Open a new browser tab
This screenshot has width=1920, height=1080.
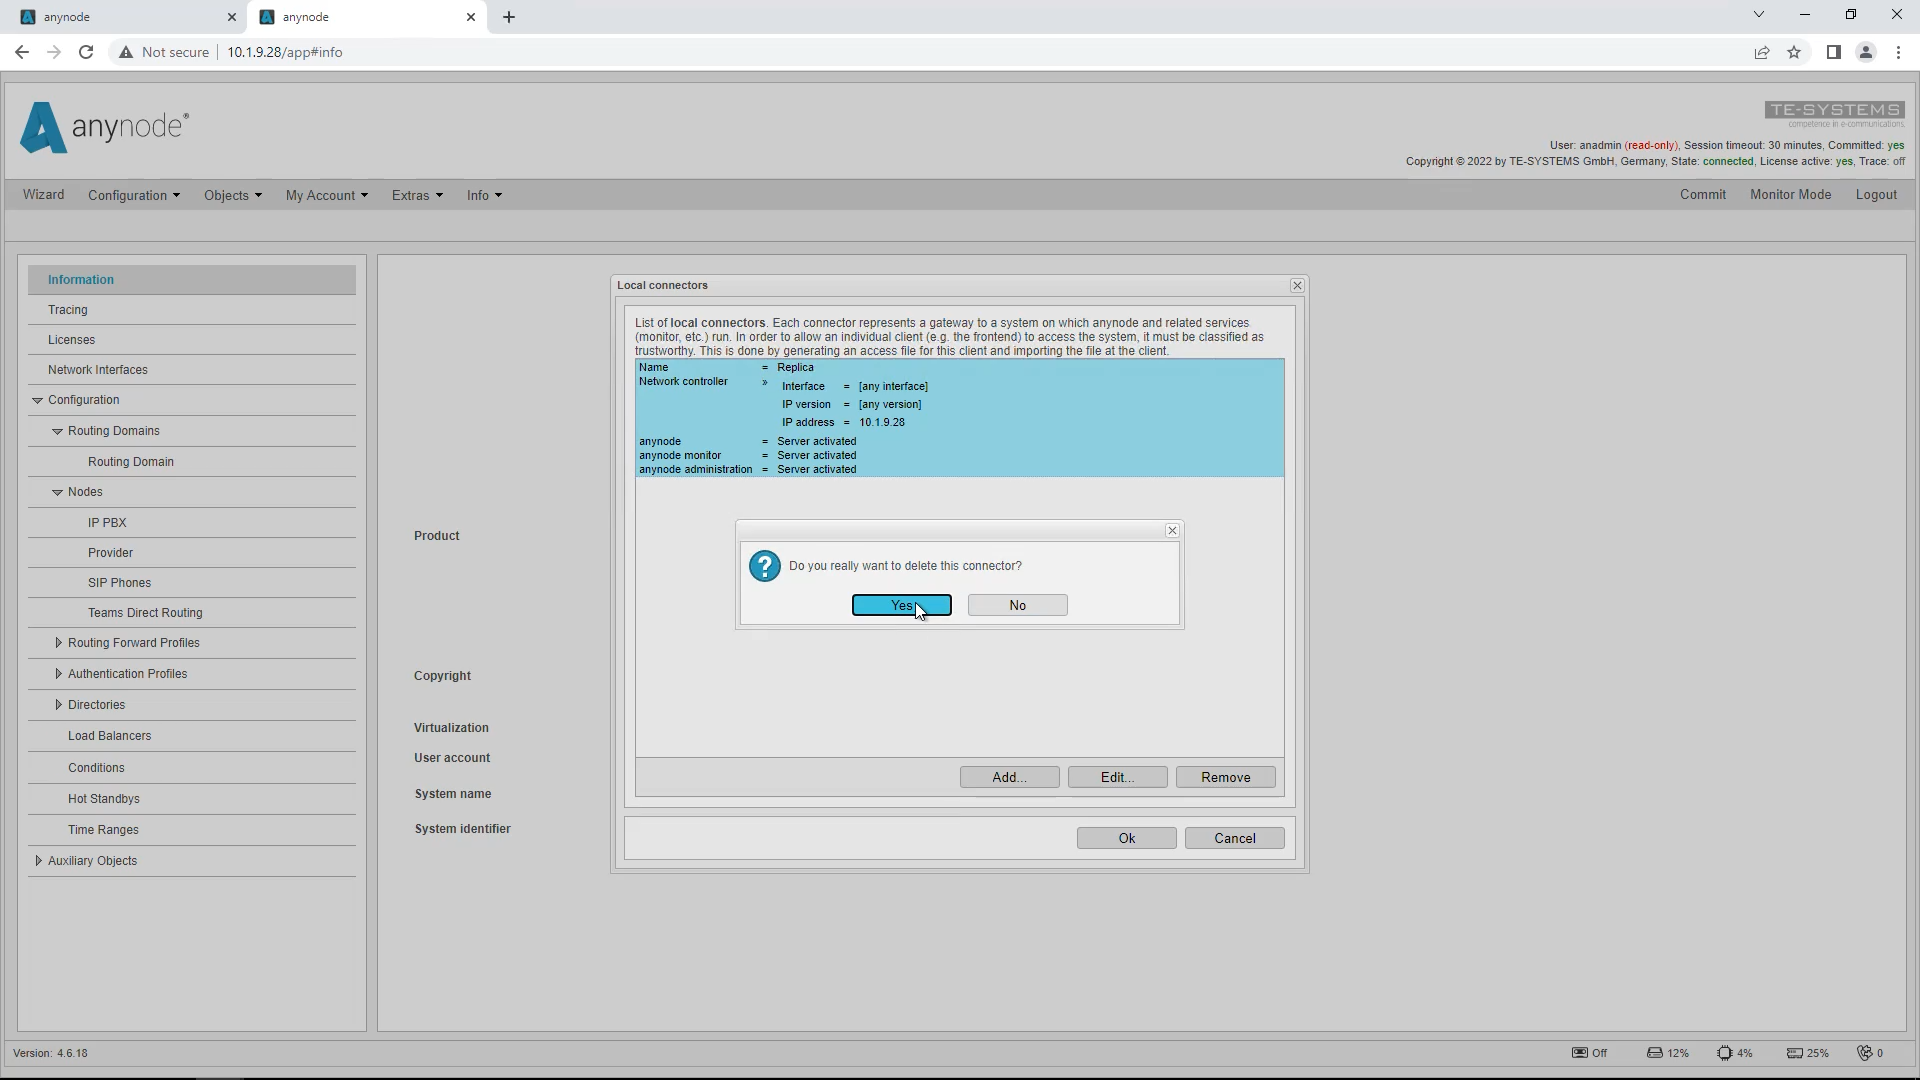509,17
